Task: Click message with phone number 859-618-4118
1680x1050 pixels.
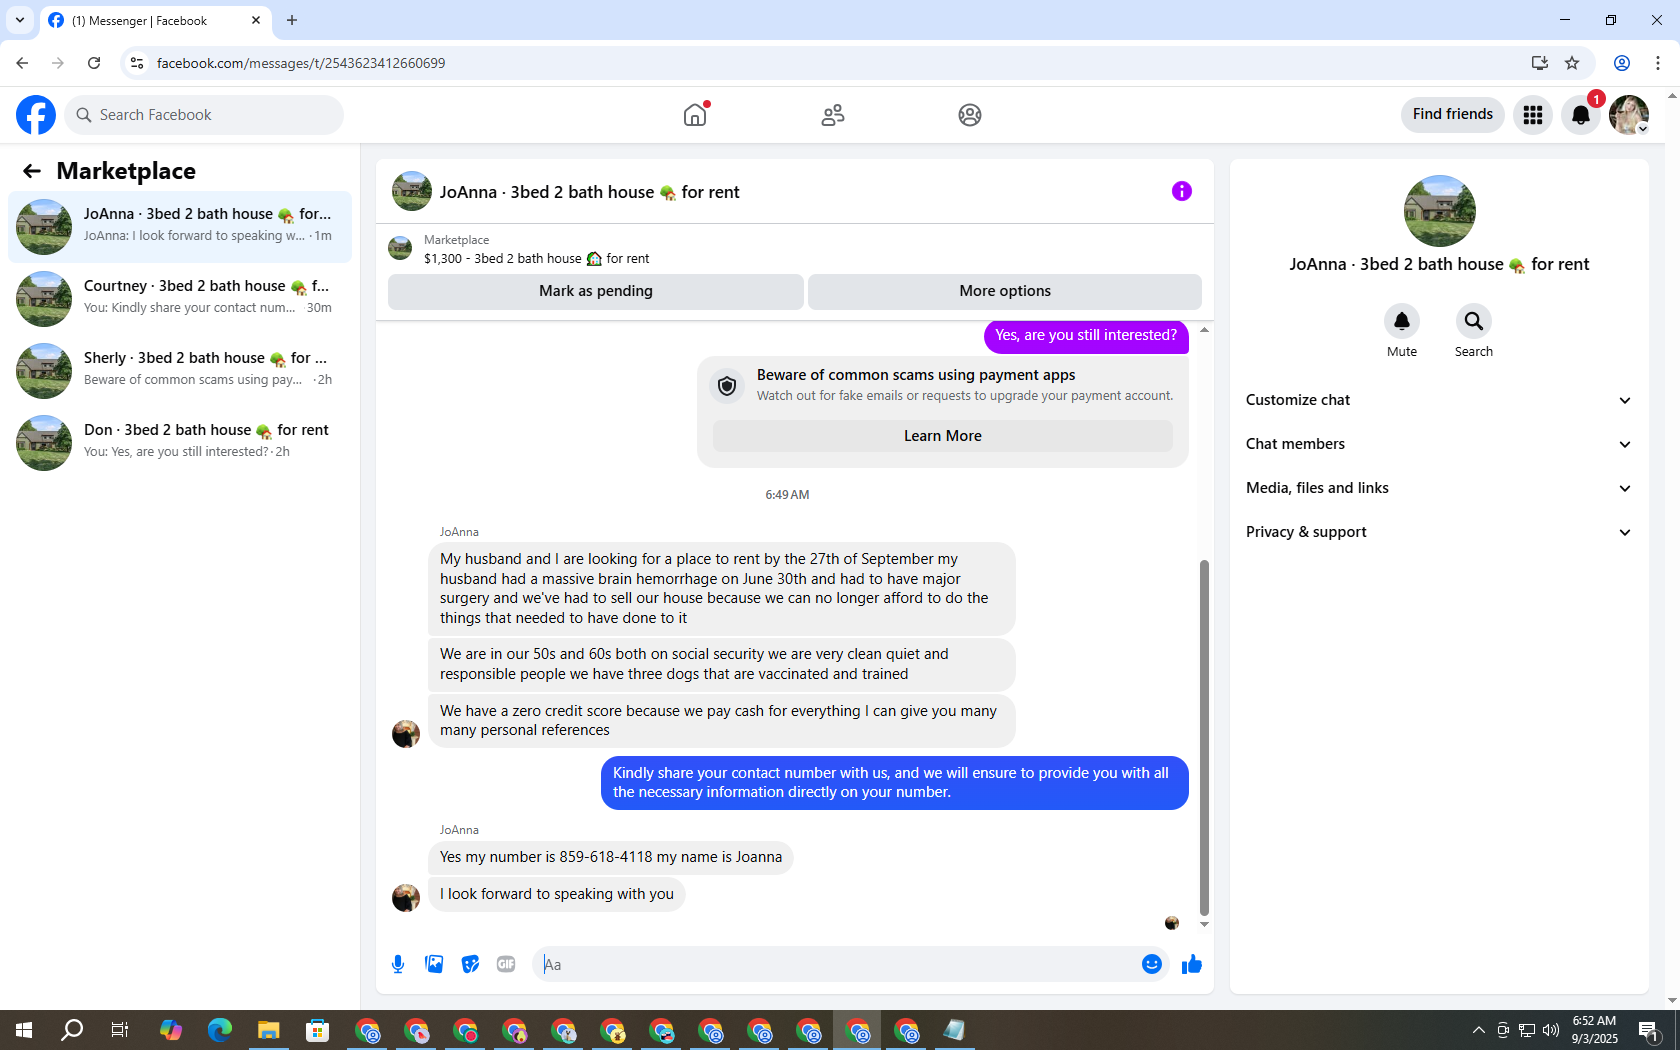Action: (611, 857)
